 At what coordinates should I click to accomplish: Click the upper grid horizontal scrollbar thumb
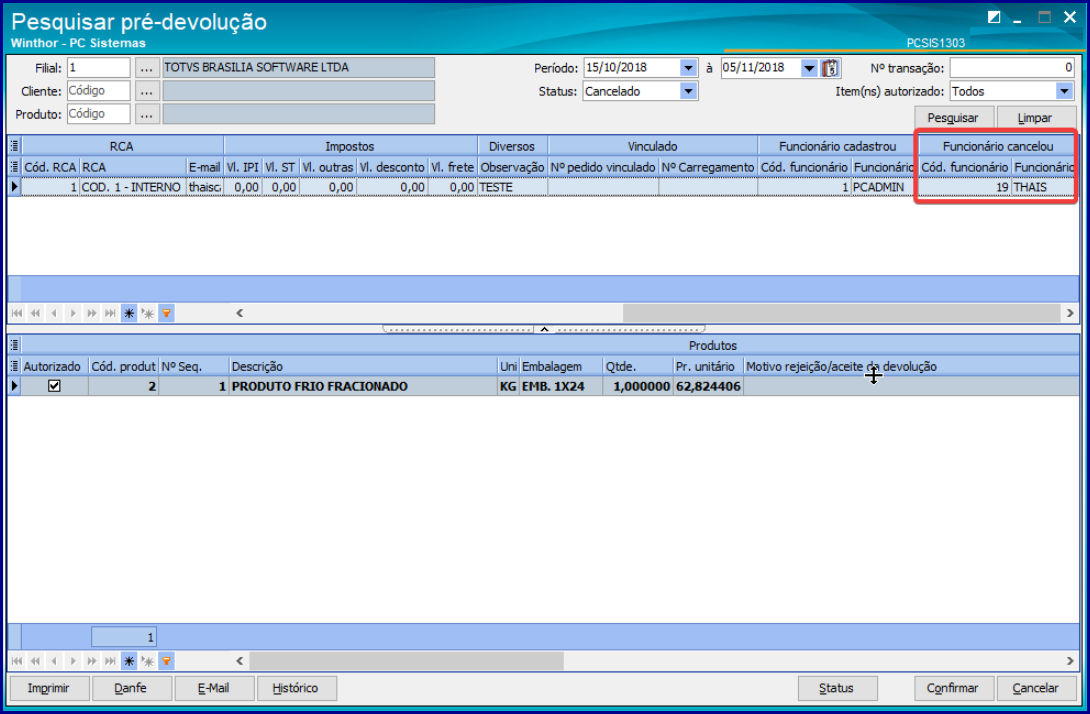[x=840, y=314]
